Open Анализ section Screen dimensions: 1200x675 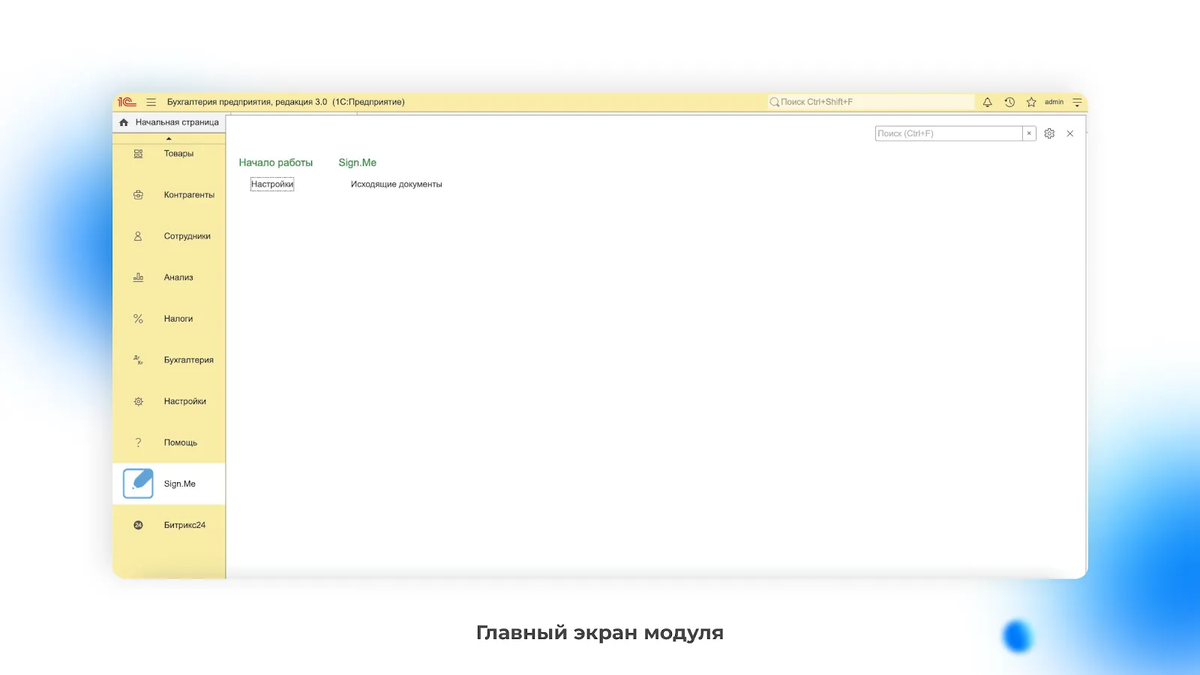[x=179, y=277]
